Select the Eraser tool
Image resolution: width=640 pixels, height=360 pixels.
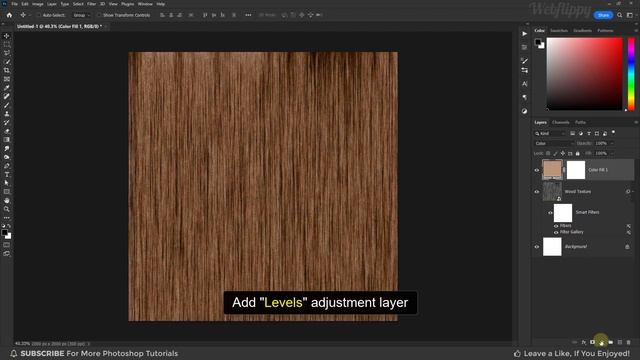(x=7, y=131)
